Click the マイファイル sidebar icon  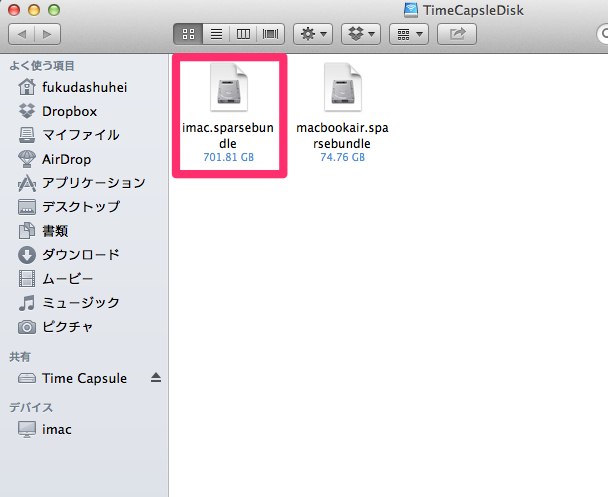[x=27, y=135]
